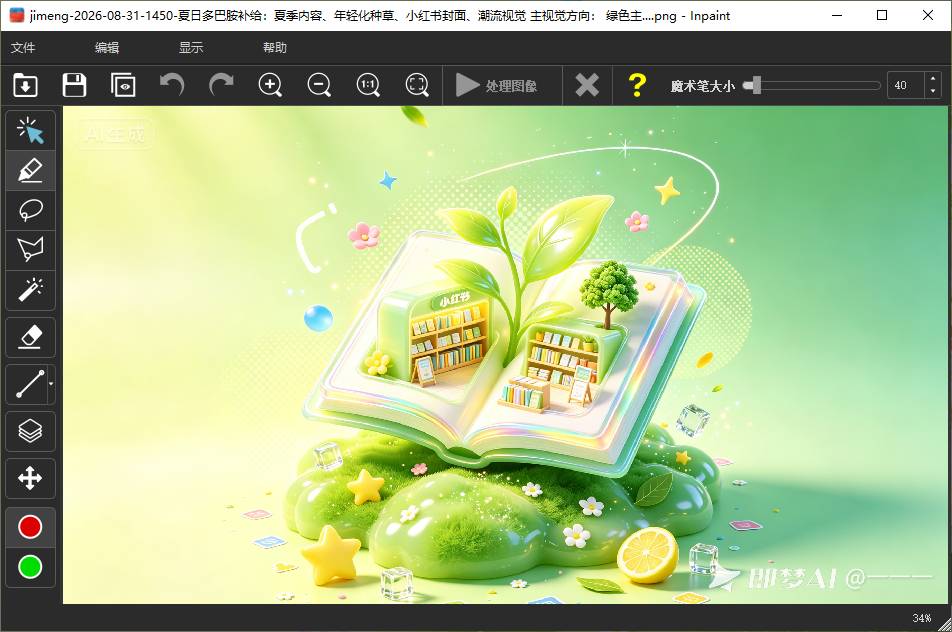Open the 帮助 menu
The width and height of the screenshot is (952, 632).
(x=274, y=47)
